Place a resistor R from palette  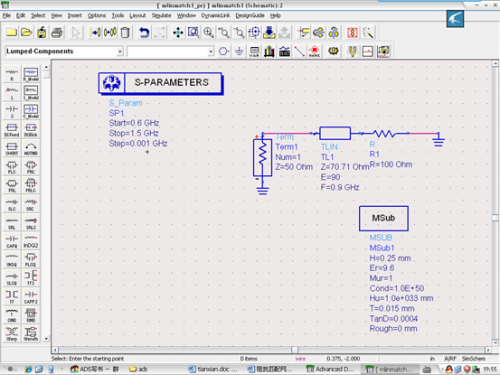[12, 74]
